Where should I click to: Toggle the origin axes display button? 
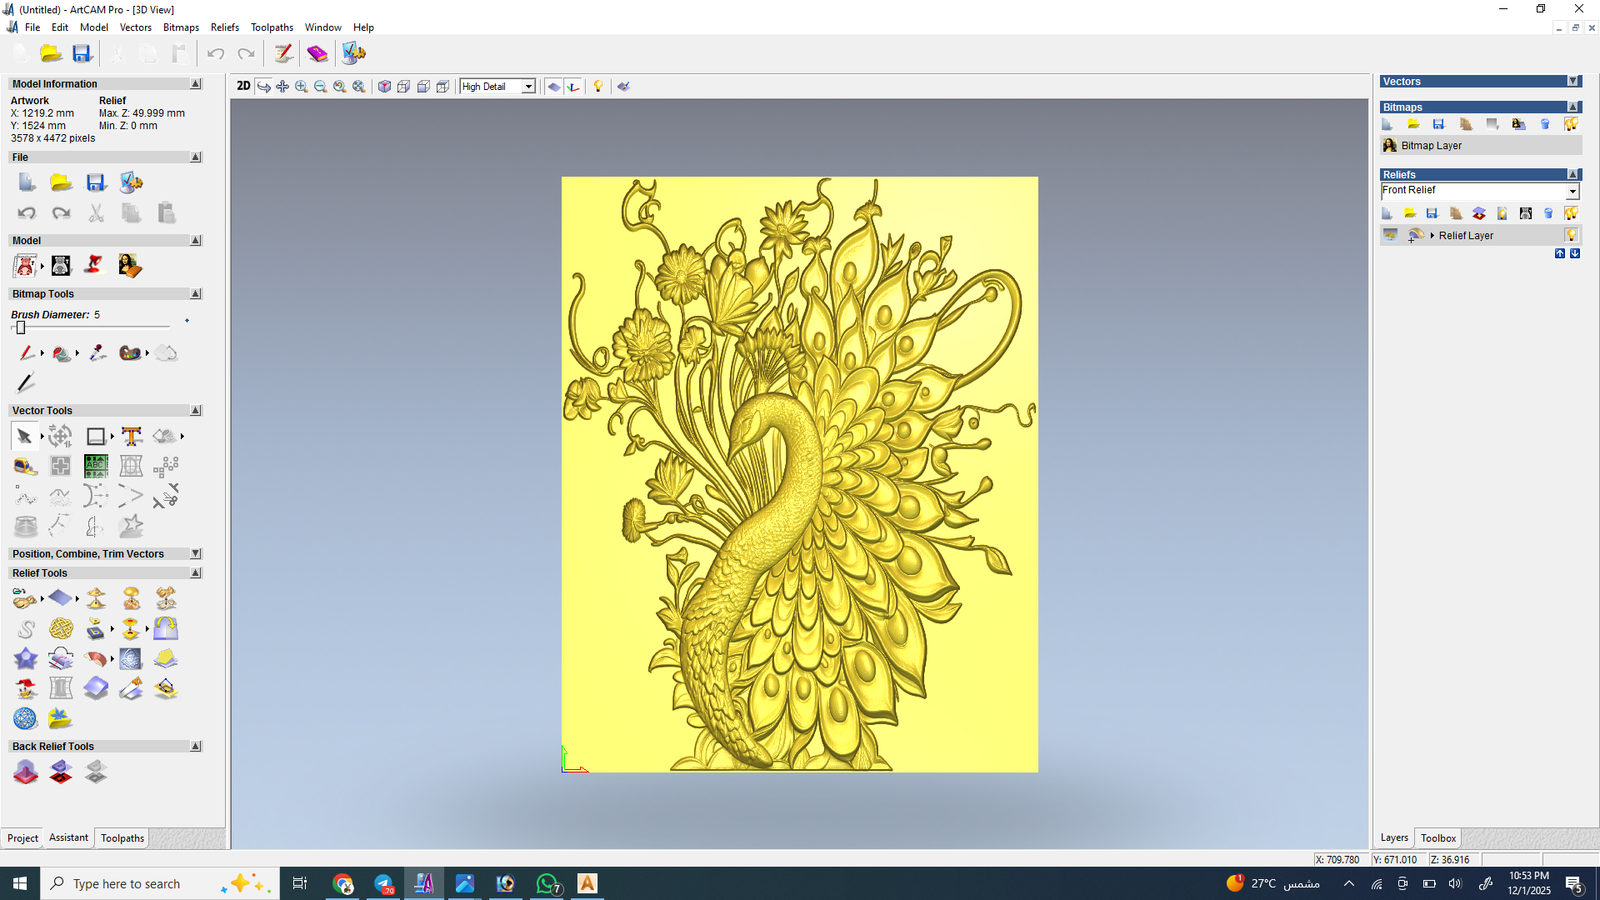tap(573, 87)
